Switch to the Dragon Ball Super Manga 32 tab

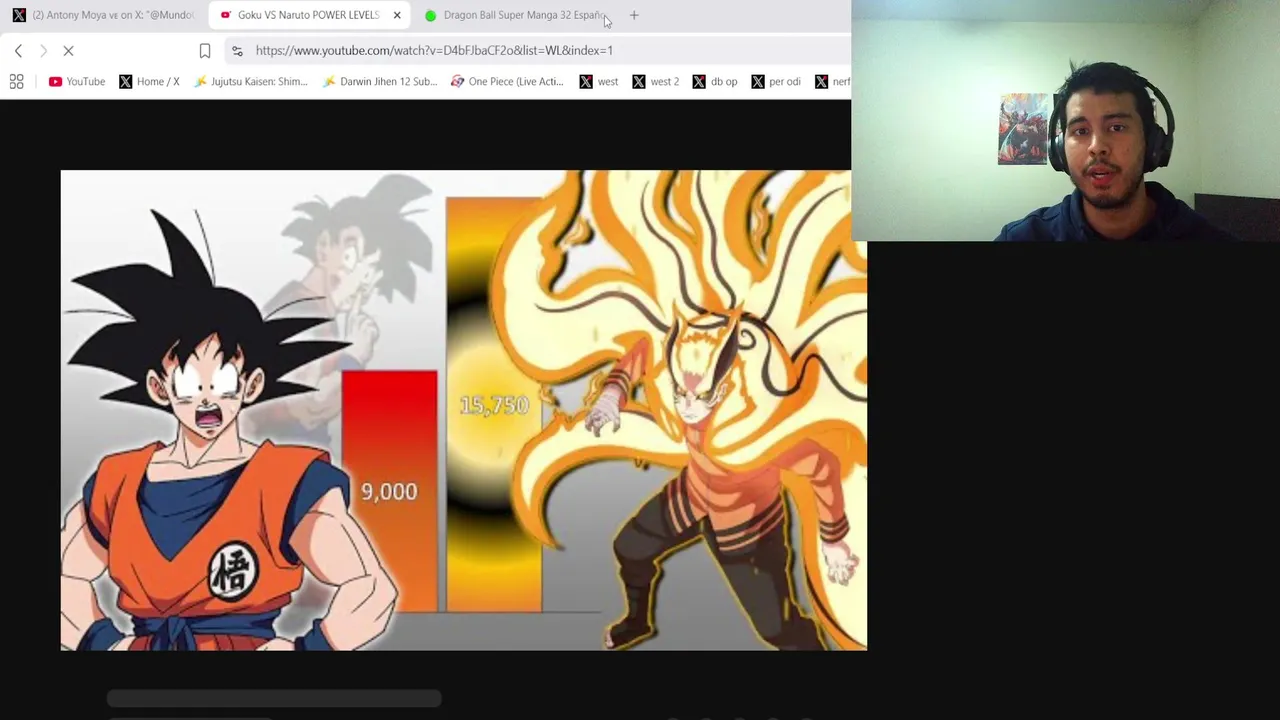[516, 15]
